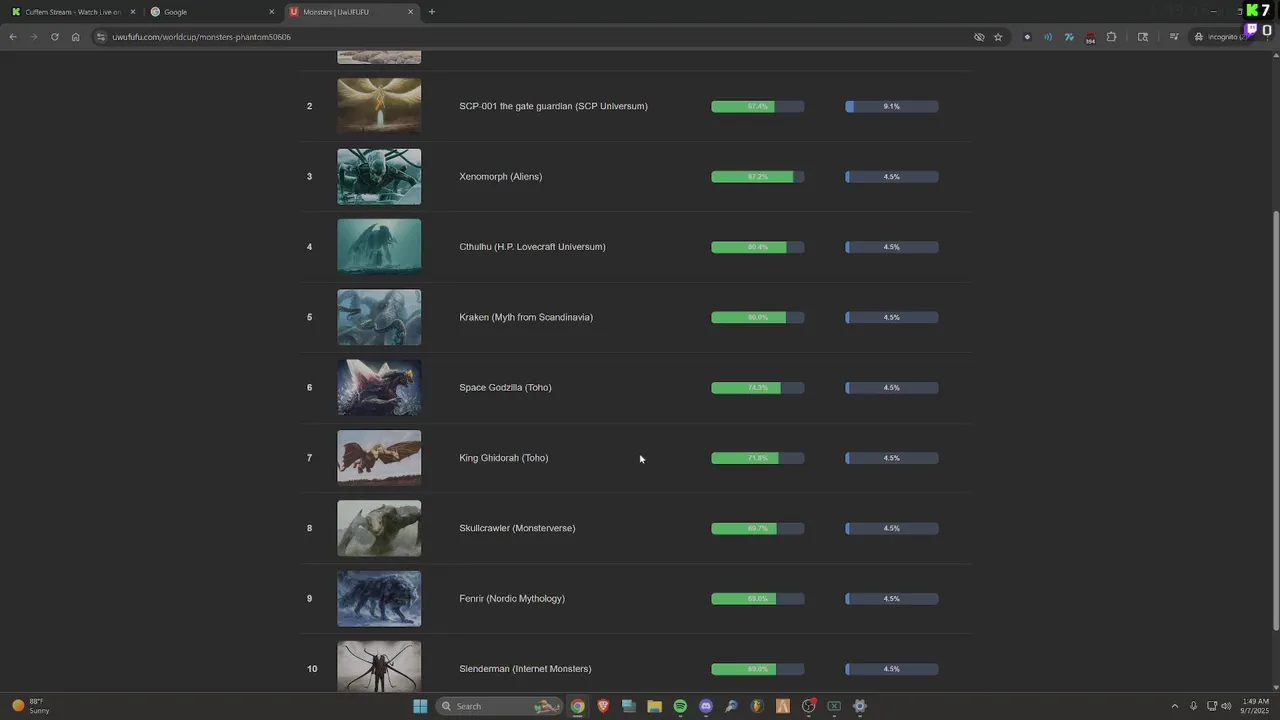Screen dimensions: 1280x720
Task: Click the taskbar Search box
Action: pyautogui.click(x=500, y=706)
